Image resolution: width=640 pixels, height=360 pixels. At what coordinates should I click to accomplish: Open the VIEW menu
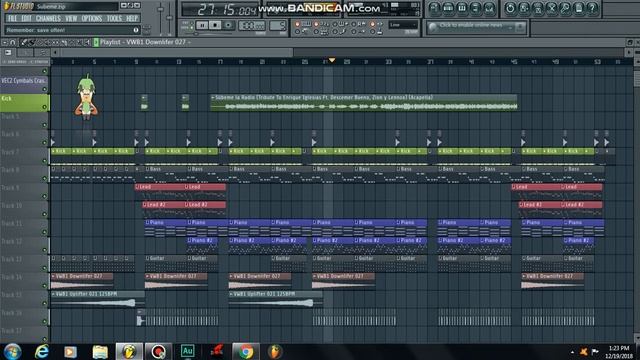pyautogui.click(x=71, y=18)
